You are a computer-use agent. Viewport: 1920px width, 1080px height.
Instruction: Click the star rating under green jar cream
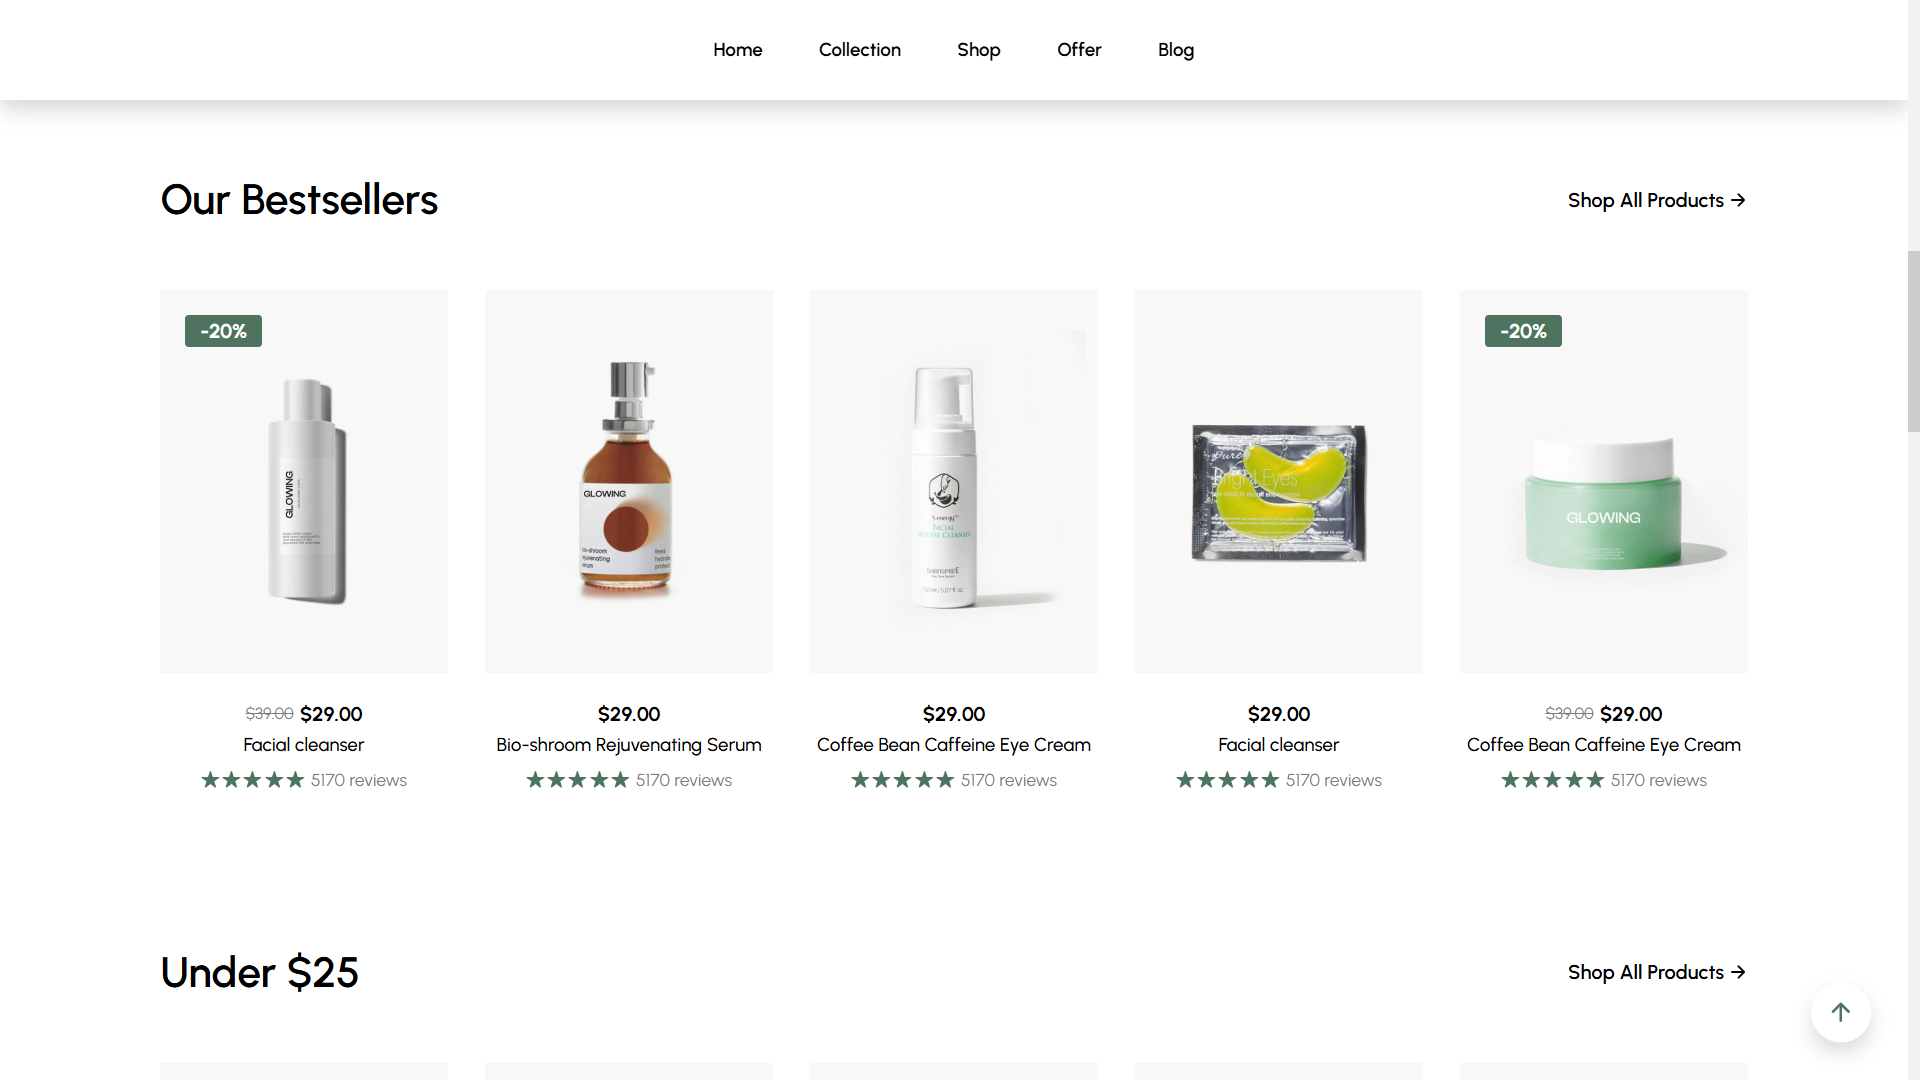pos(1553,780)
